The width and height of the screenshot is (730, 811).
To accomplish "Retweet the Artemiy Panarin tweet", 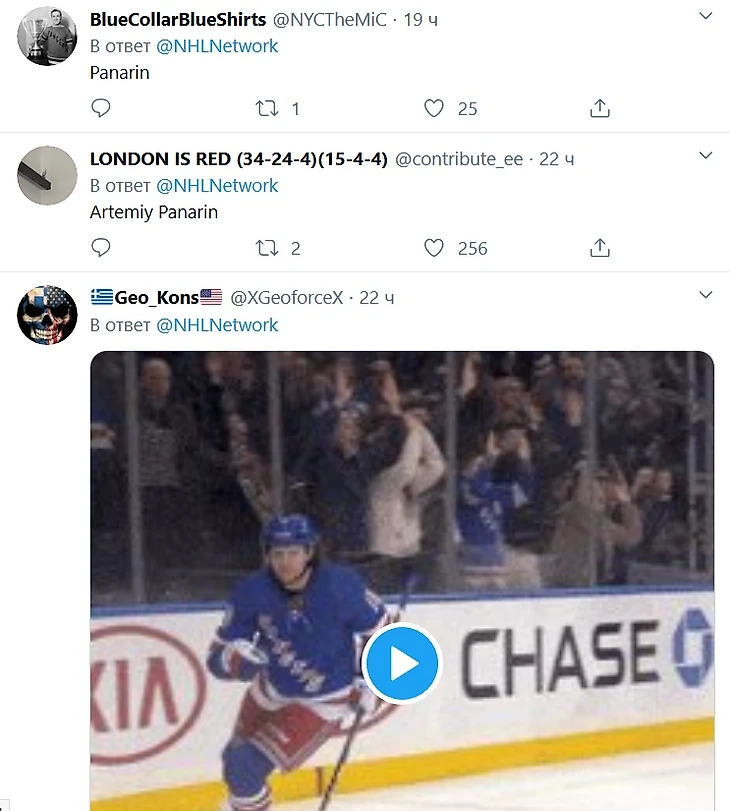I will [x=267, y=247].
